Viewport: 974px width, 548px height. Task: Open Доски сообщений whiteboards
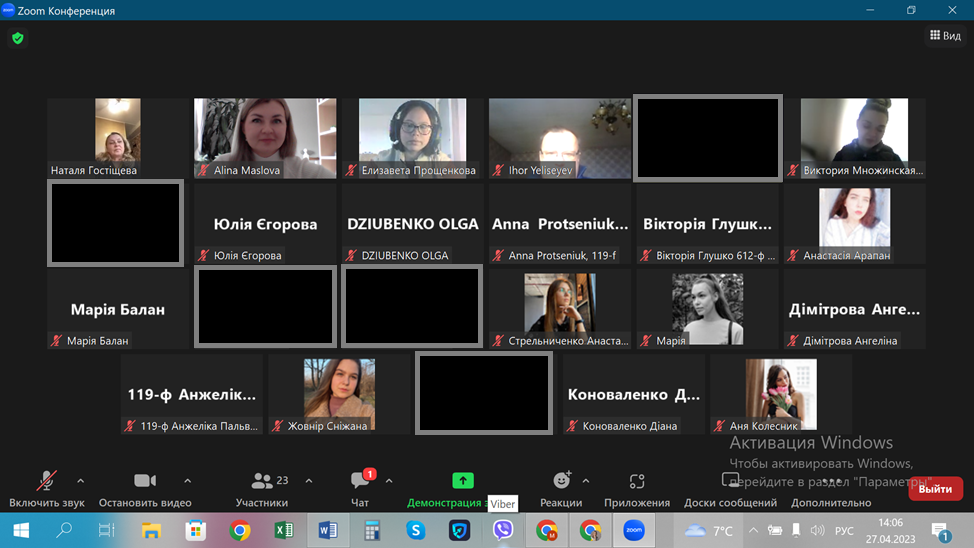pos(729,481)
